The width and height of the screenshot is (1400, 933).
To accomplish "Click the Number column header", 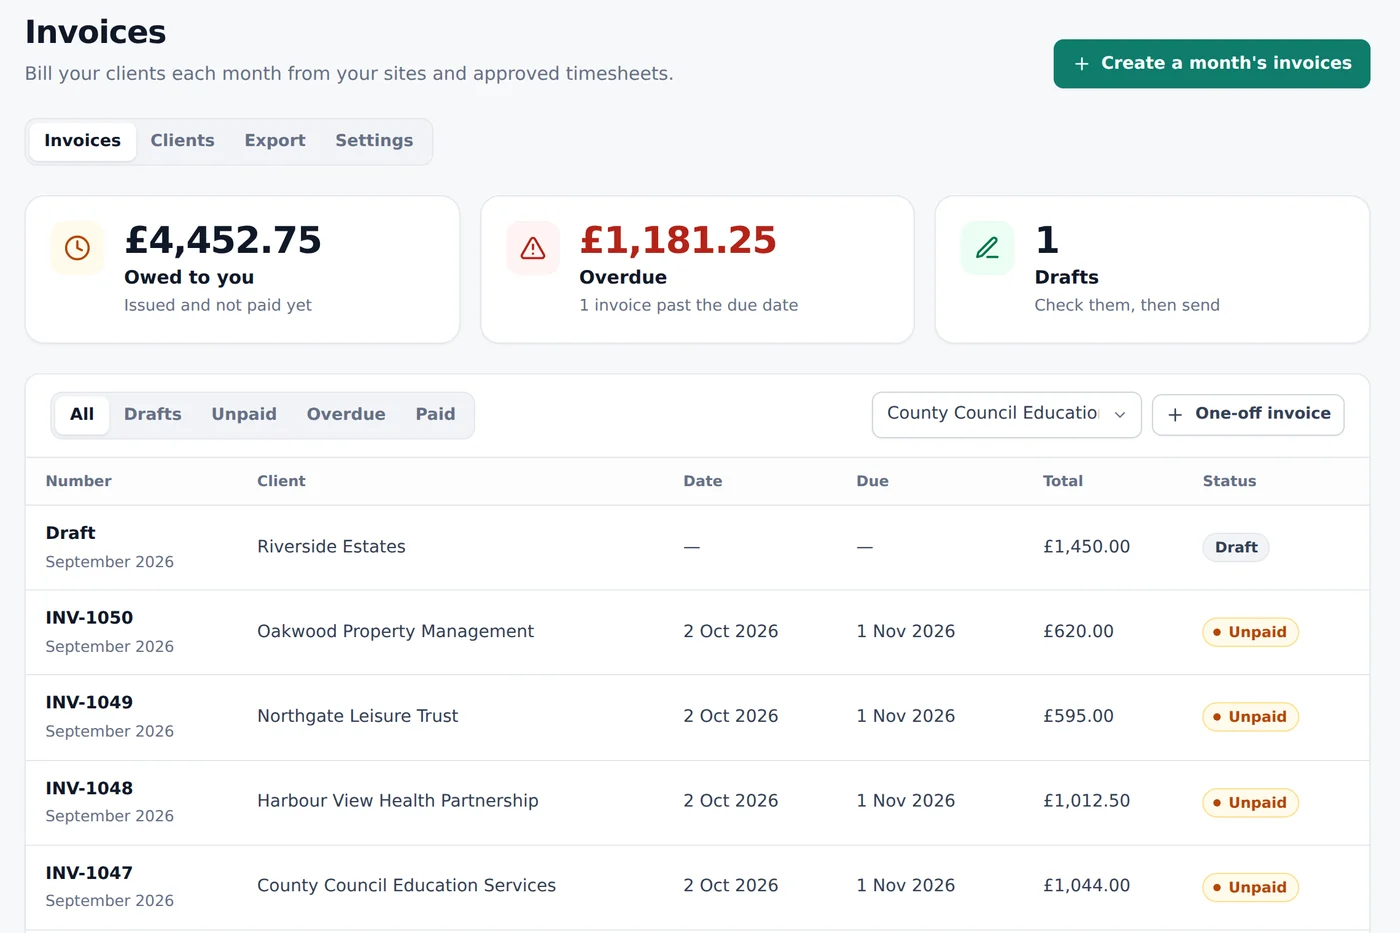I will click(x=78, y=481).
